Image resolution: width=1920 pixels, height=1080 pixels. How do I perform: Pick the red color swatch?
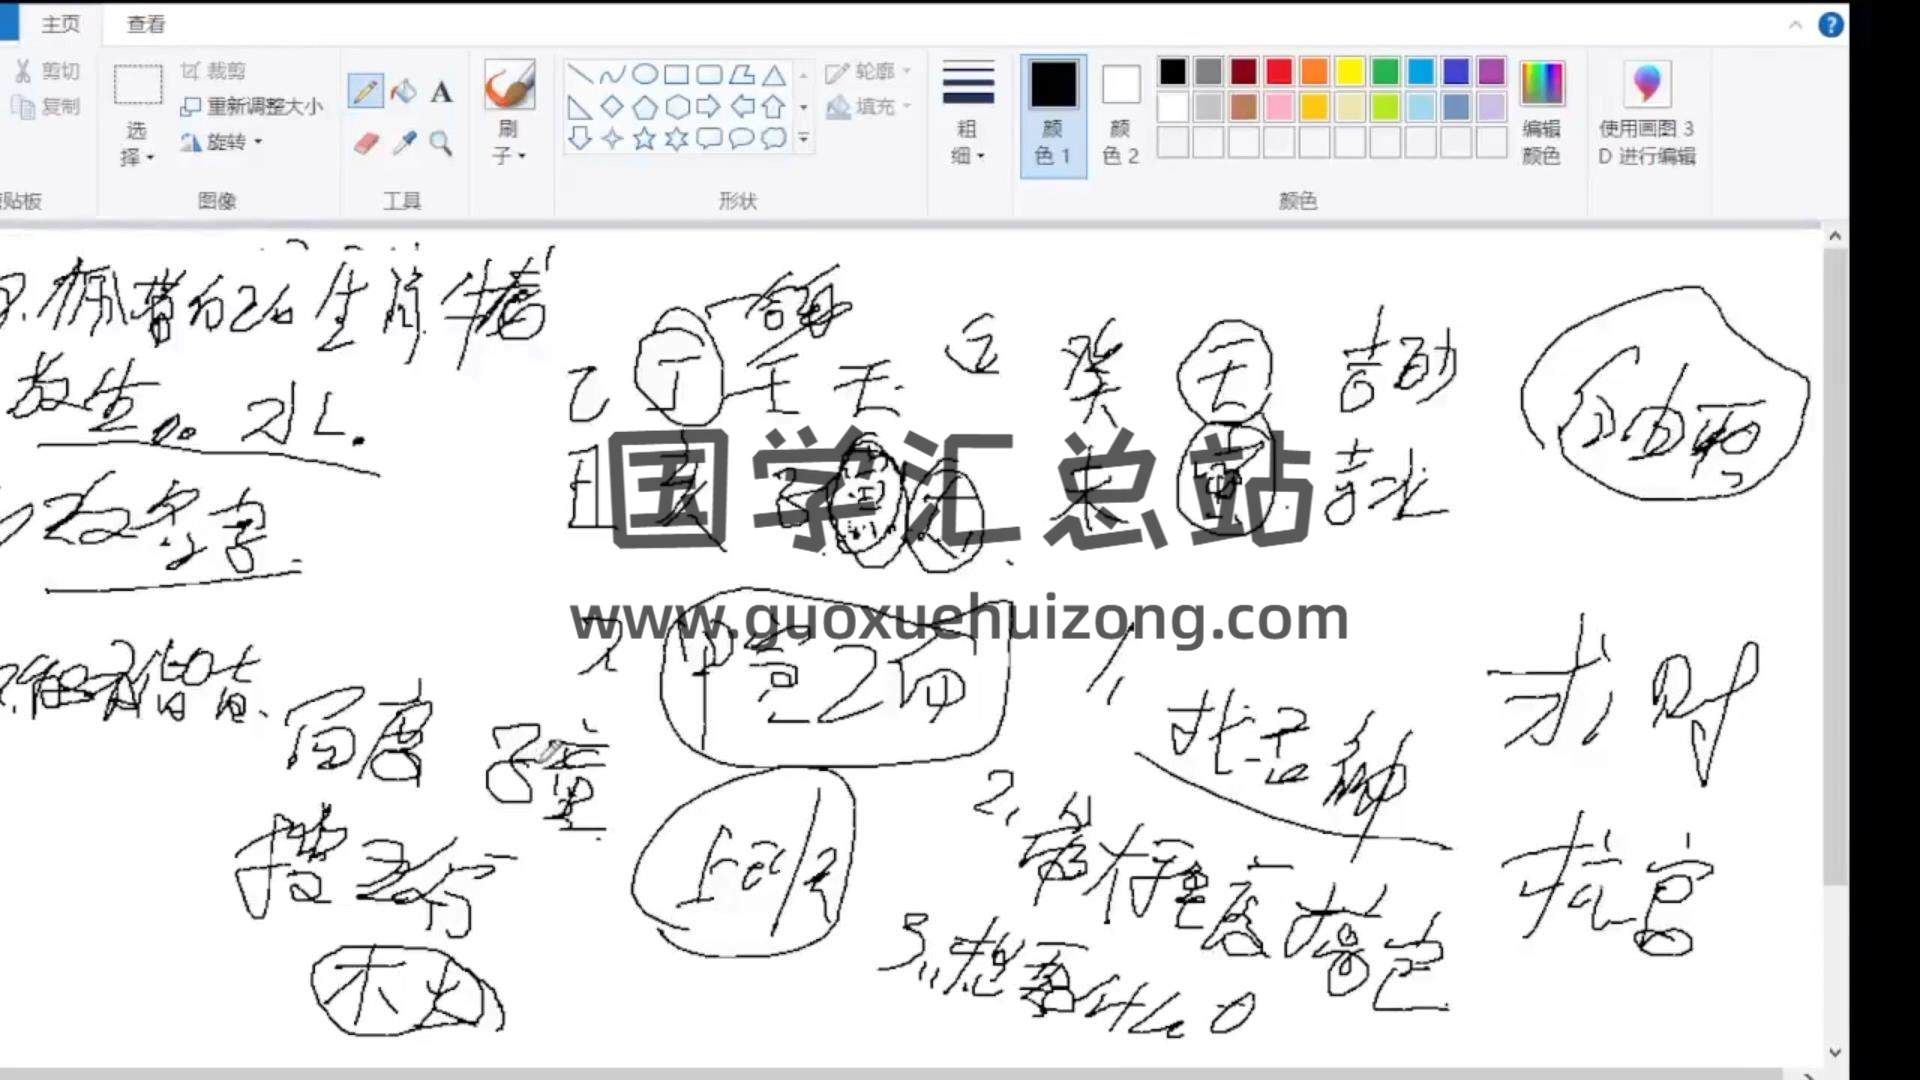[x=1279, y=72]
